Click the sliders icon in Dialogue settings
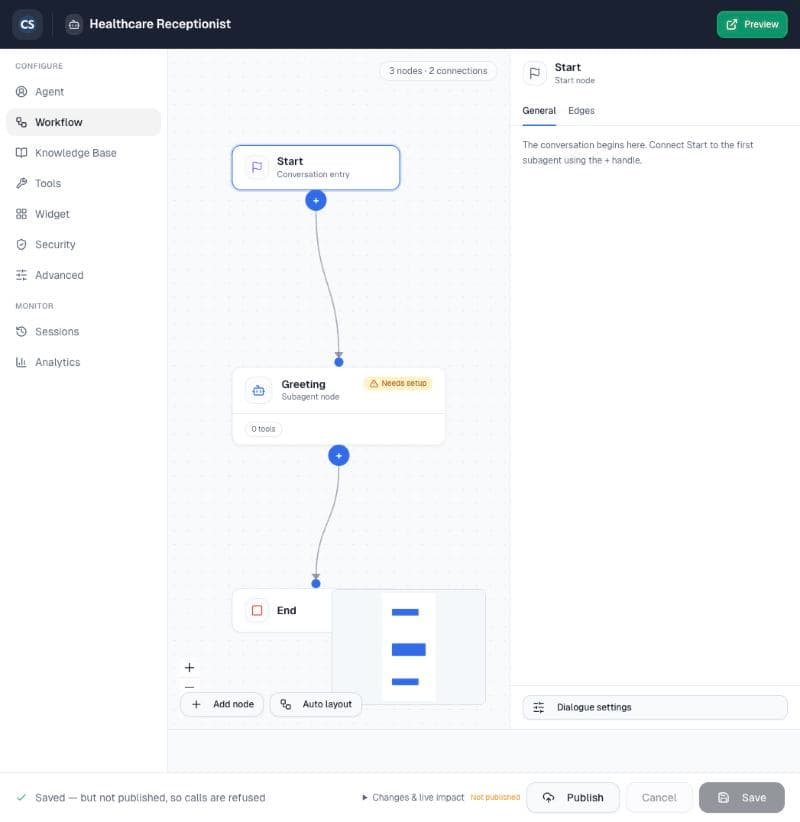The image size is (800, 822). tap(538, 708)
